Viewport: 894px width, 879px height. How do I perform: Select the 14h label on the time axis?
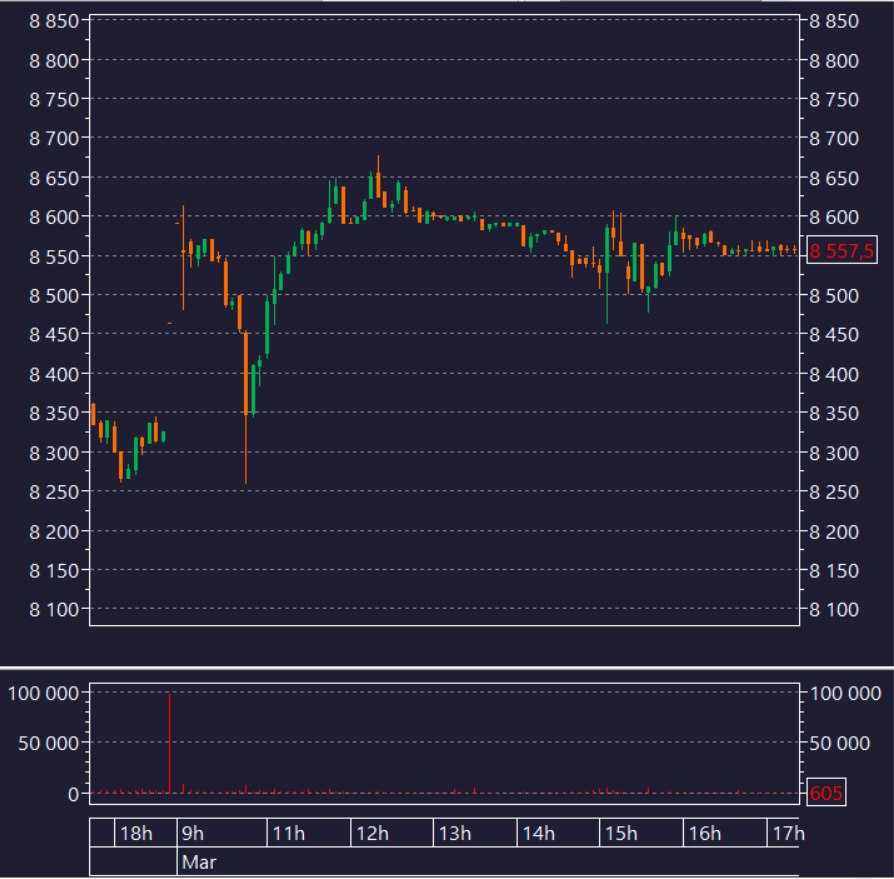click(x=539, y=833)
